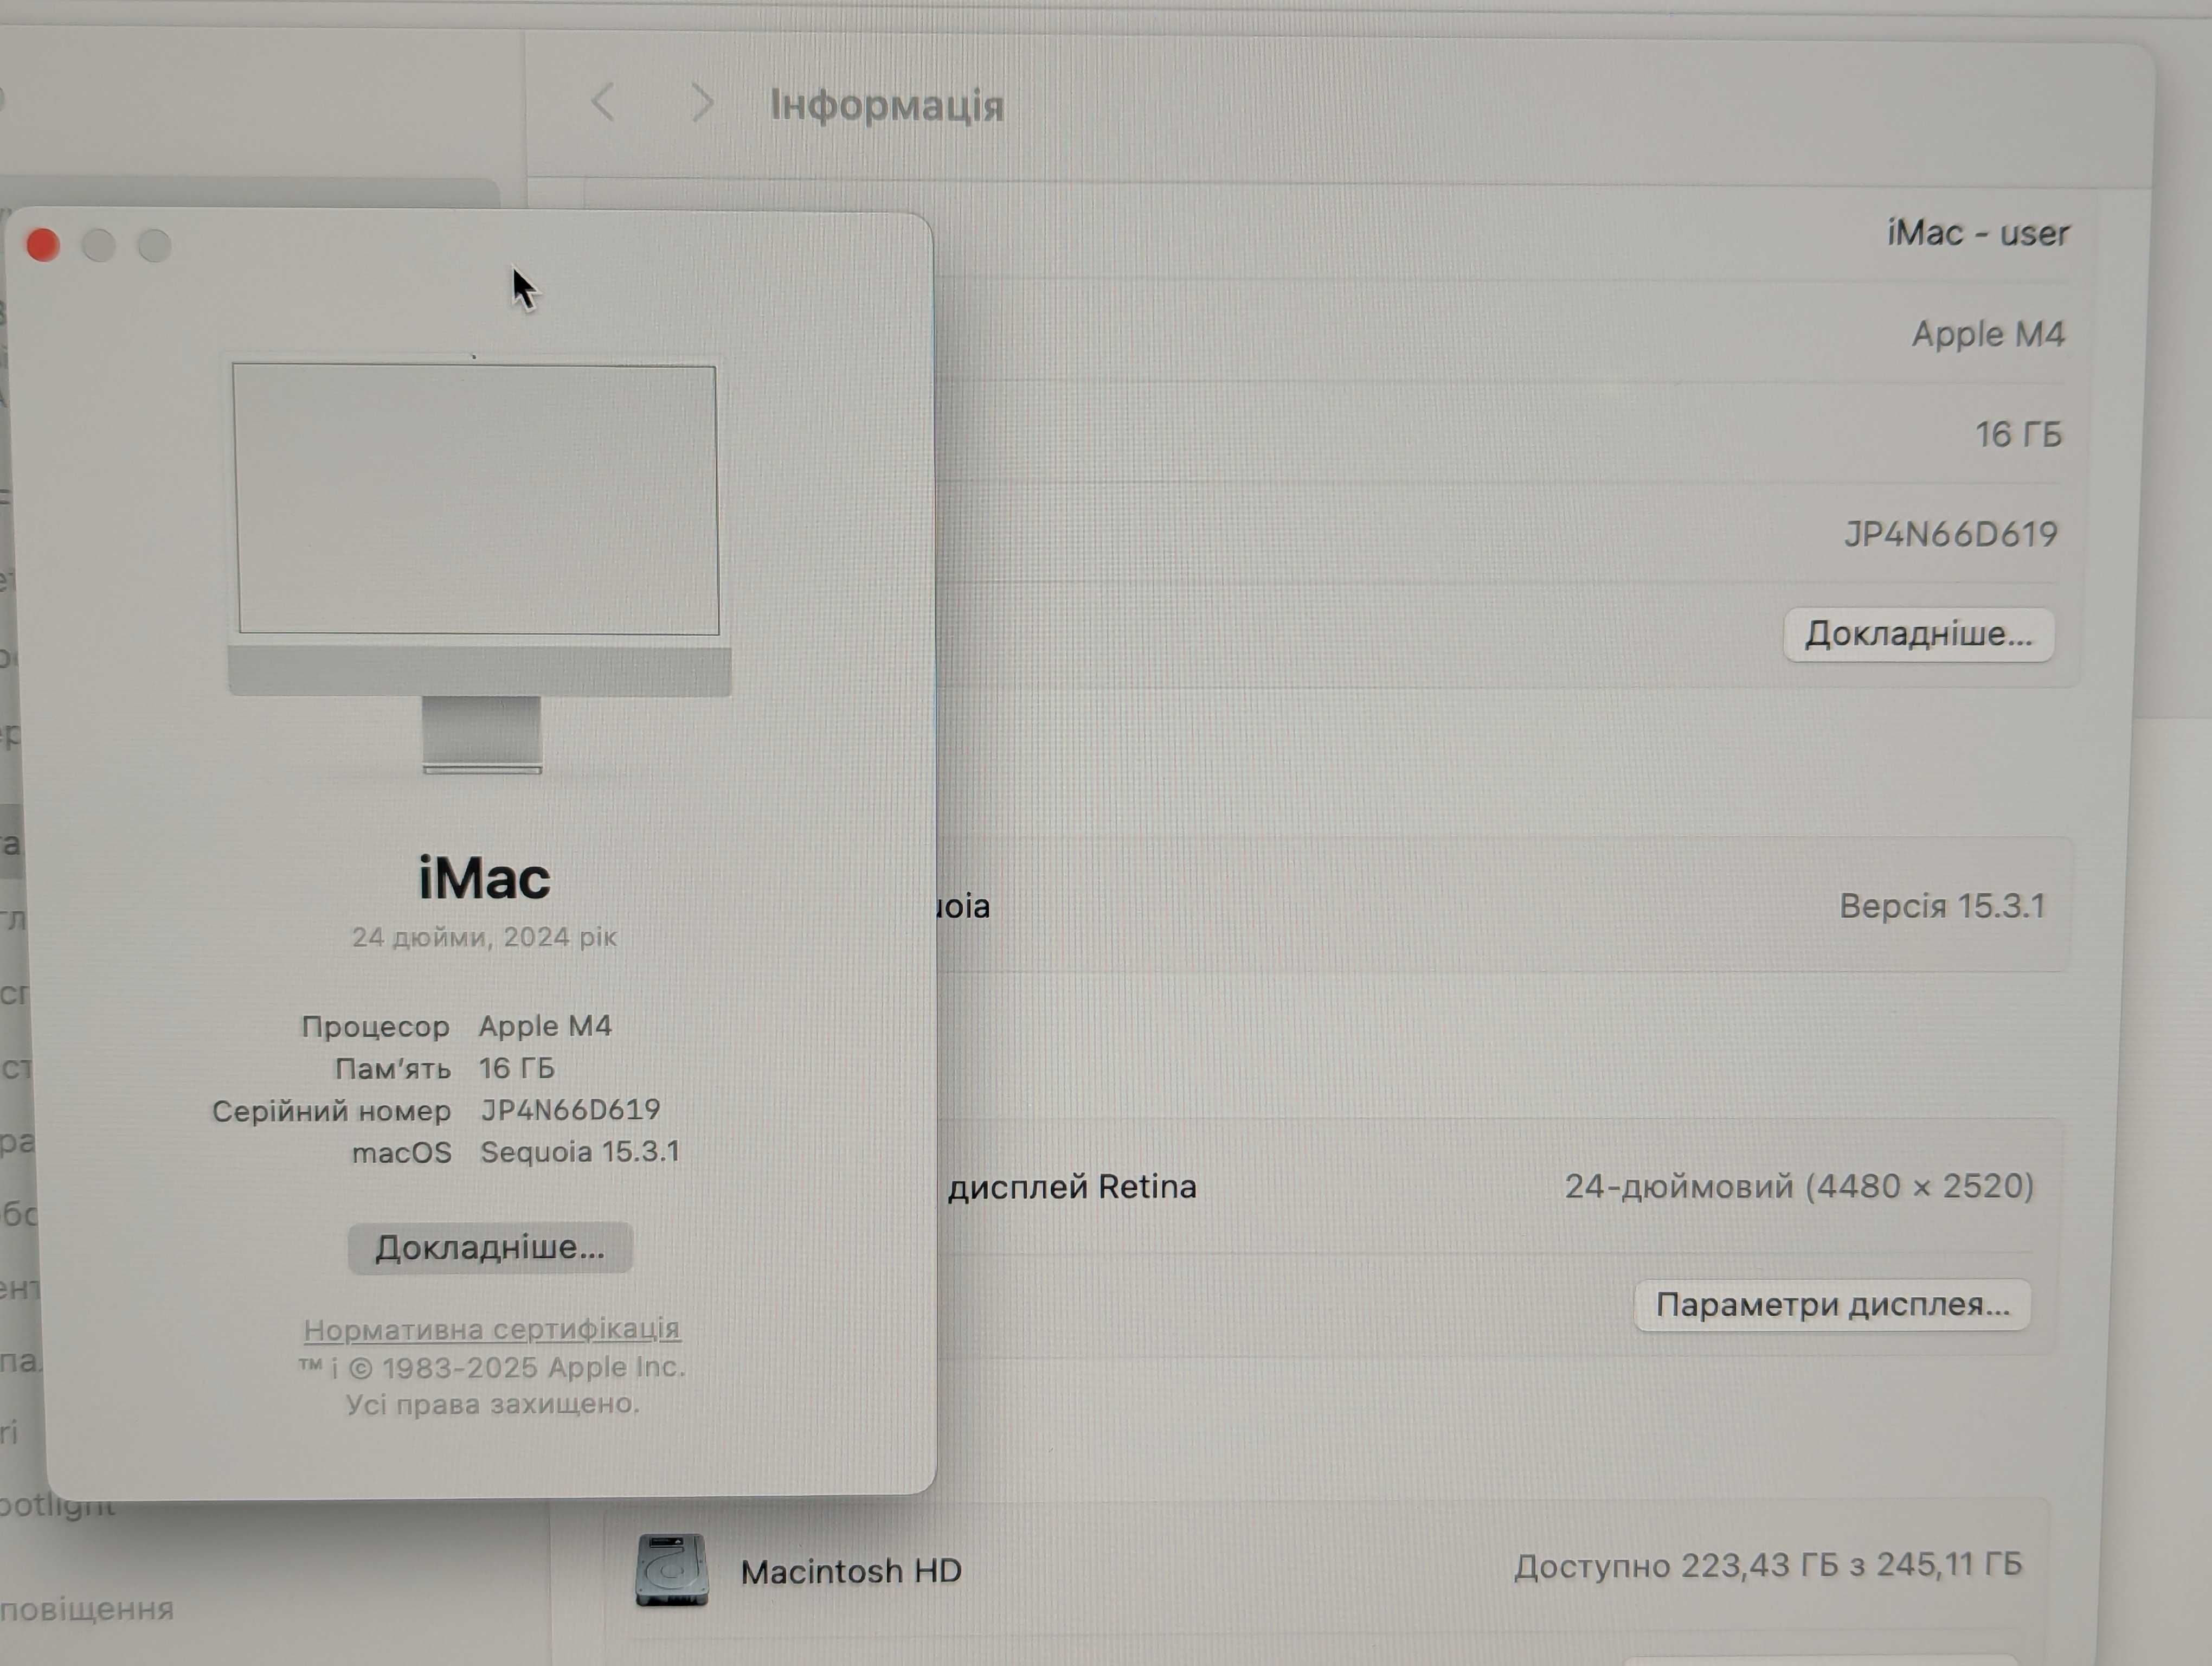Click the Інформація pane title

click(x=887, y=105)
